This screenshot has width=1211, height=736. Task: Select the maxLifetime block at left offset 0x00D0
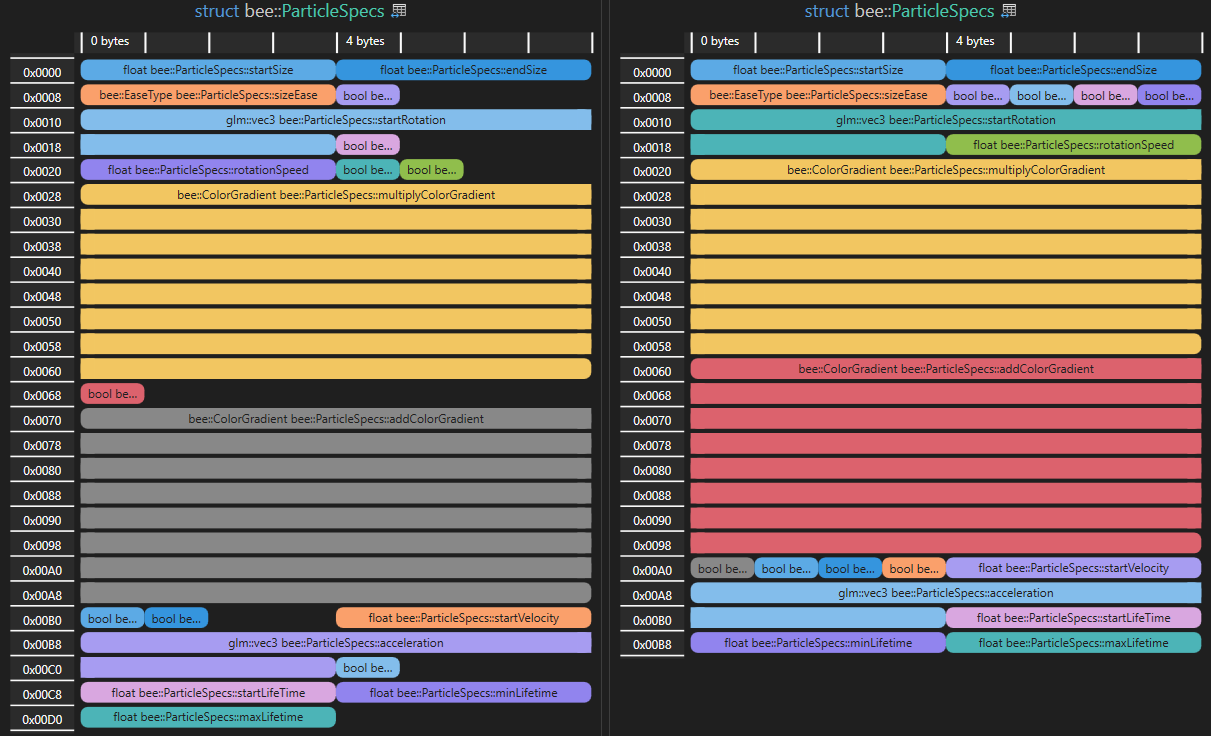click(208, 717)
